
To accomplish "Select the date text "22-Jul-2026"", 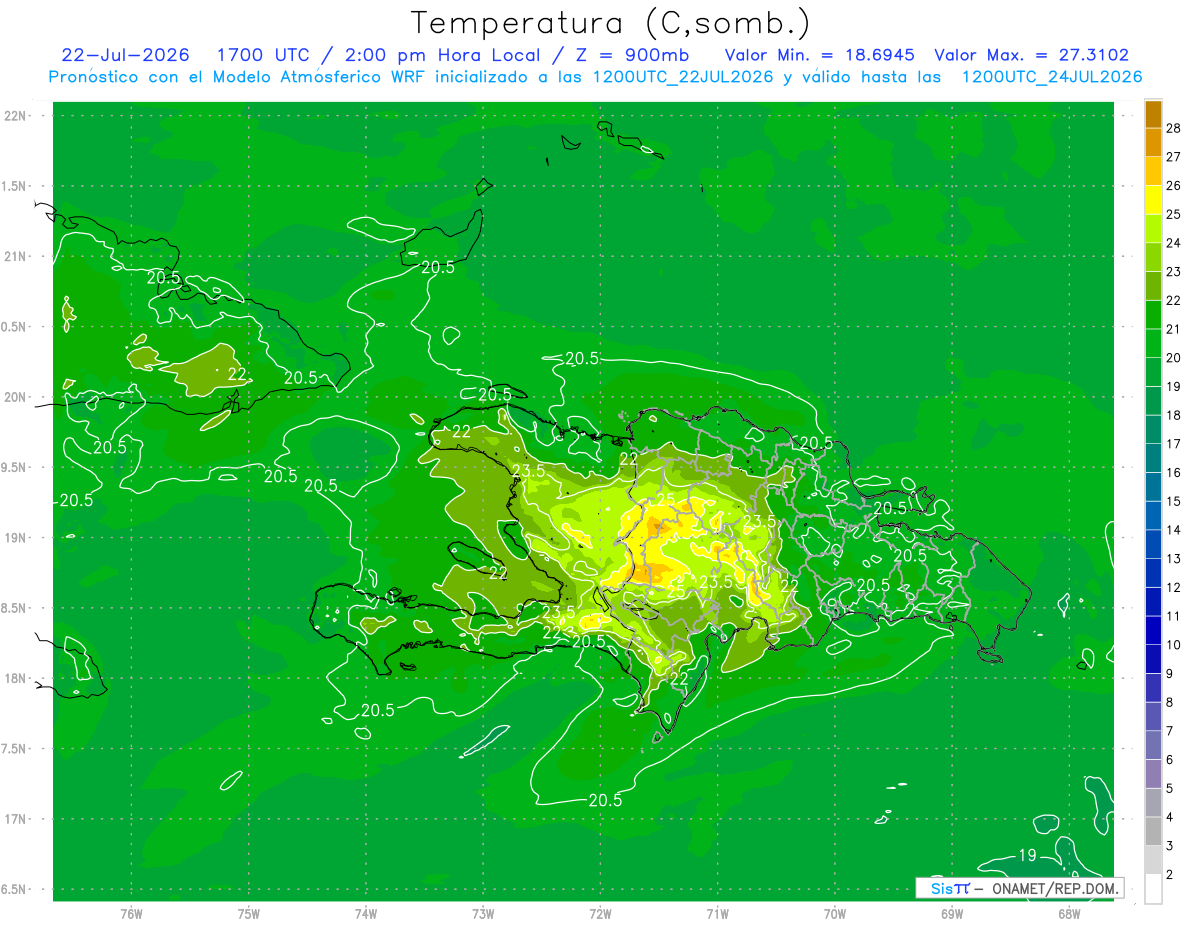I will pos(125,55).
